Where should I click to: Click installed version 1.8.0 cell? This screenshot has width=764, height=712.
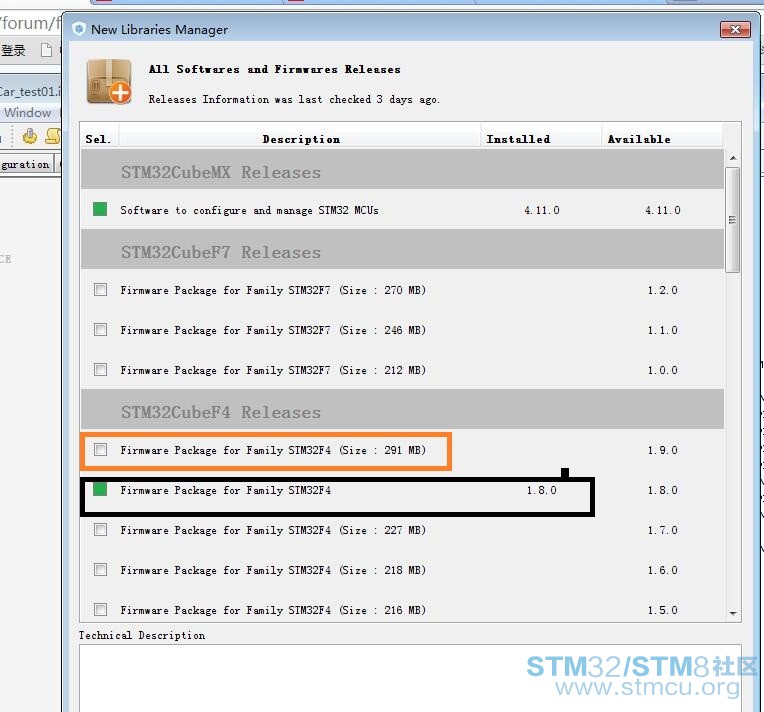(x=541, y=490)
